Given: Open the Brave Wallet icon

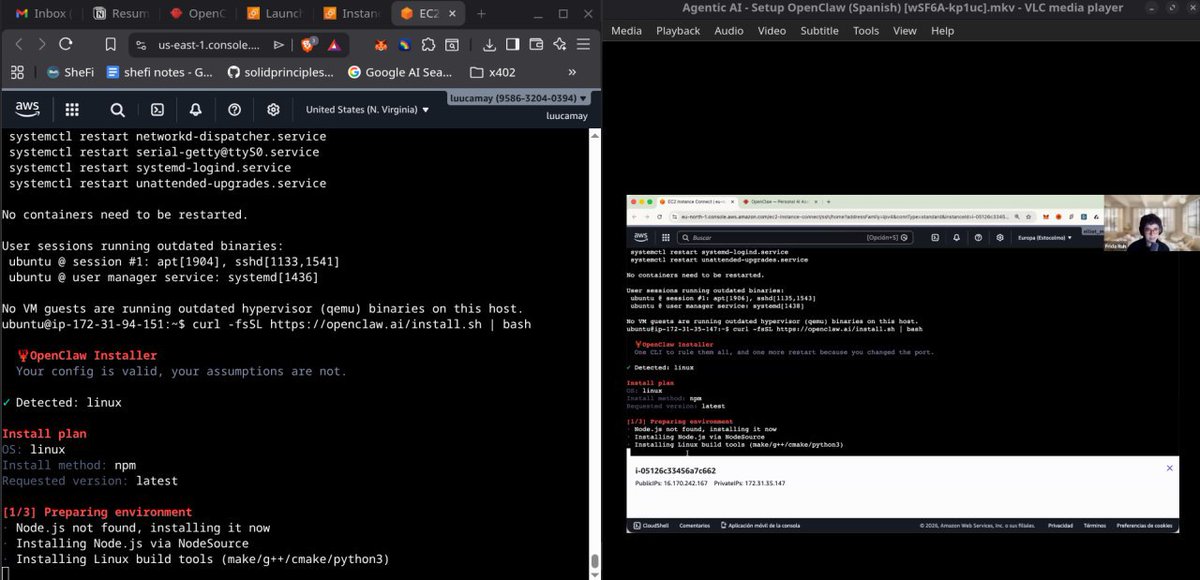Looking at the screenshot, I should [536, 45].
